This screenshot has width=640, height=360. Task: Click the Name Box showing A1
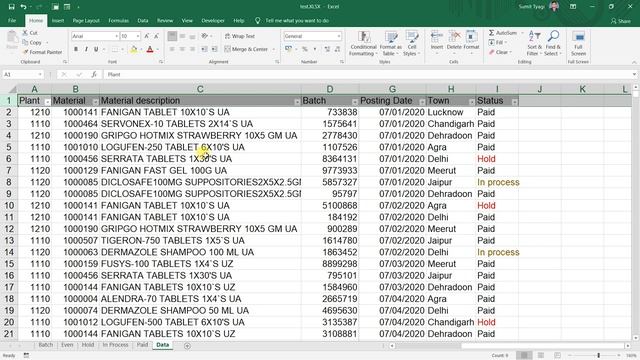click(23, 74)
